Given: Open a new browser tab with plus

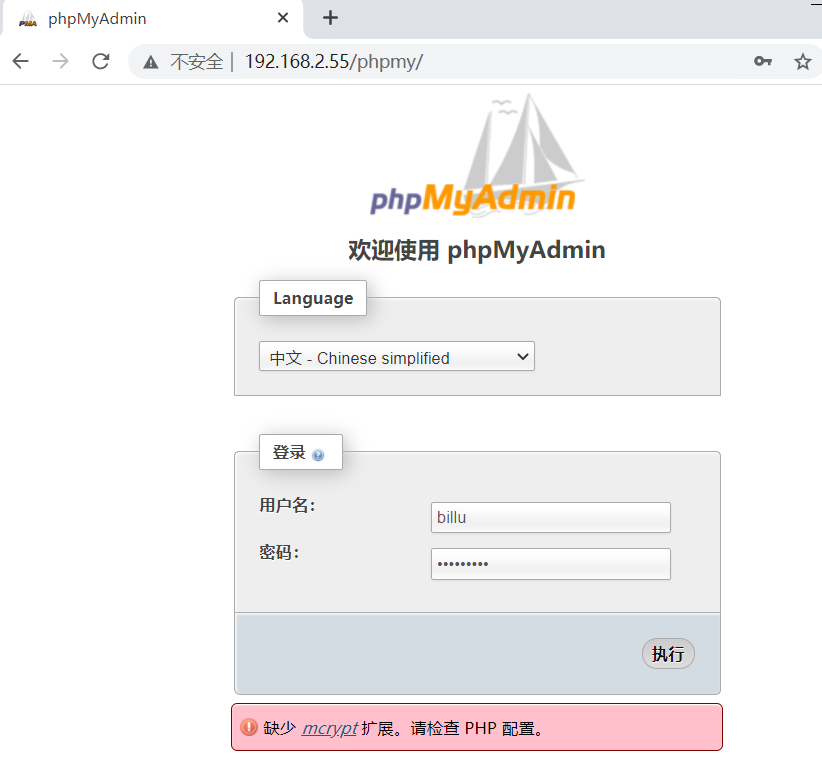Looking at the screenshot, I should pos(330,18).
